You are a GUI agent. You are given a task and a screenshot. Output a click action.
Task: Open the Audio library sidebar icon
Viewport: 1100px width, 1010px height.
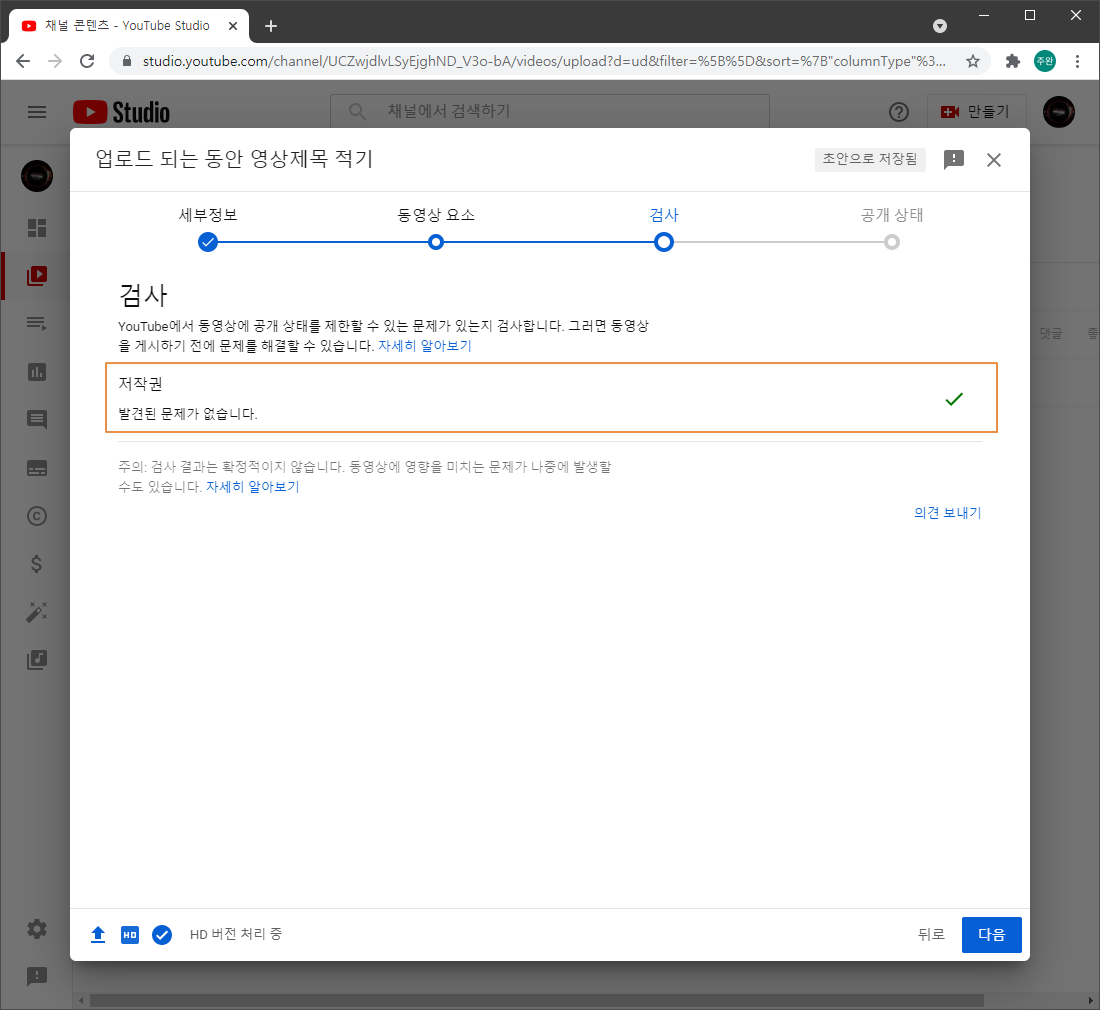click(36, 660)
